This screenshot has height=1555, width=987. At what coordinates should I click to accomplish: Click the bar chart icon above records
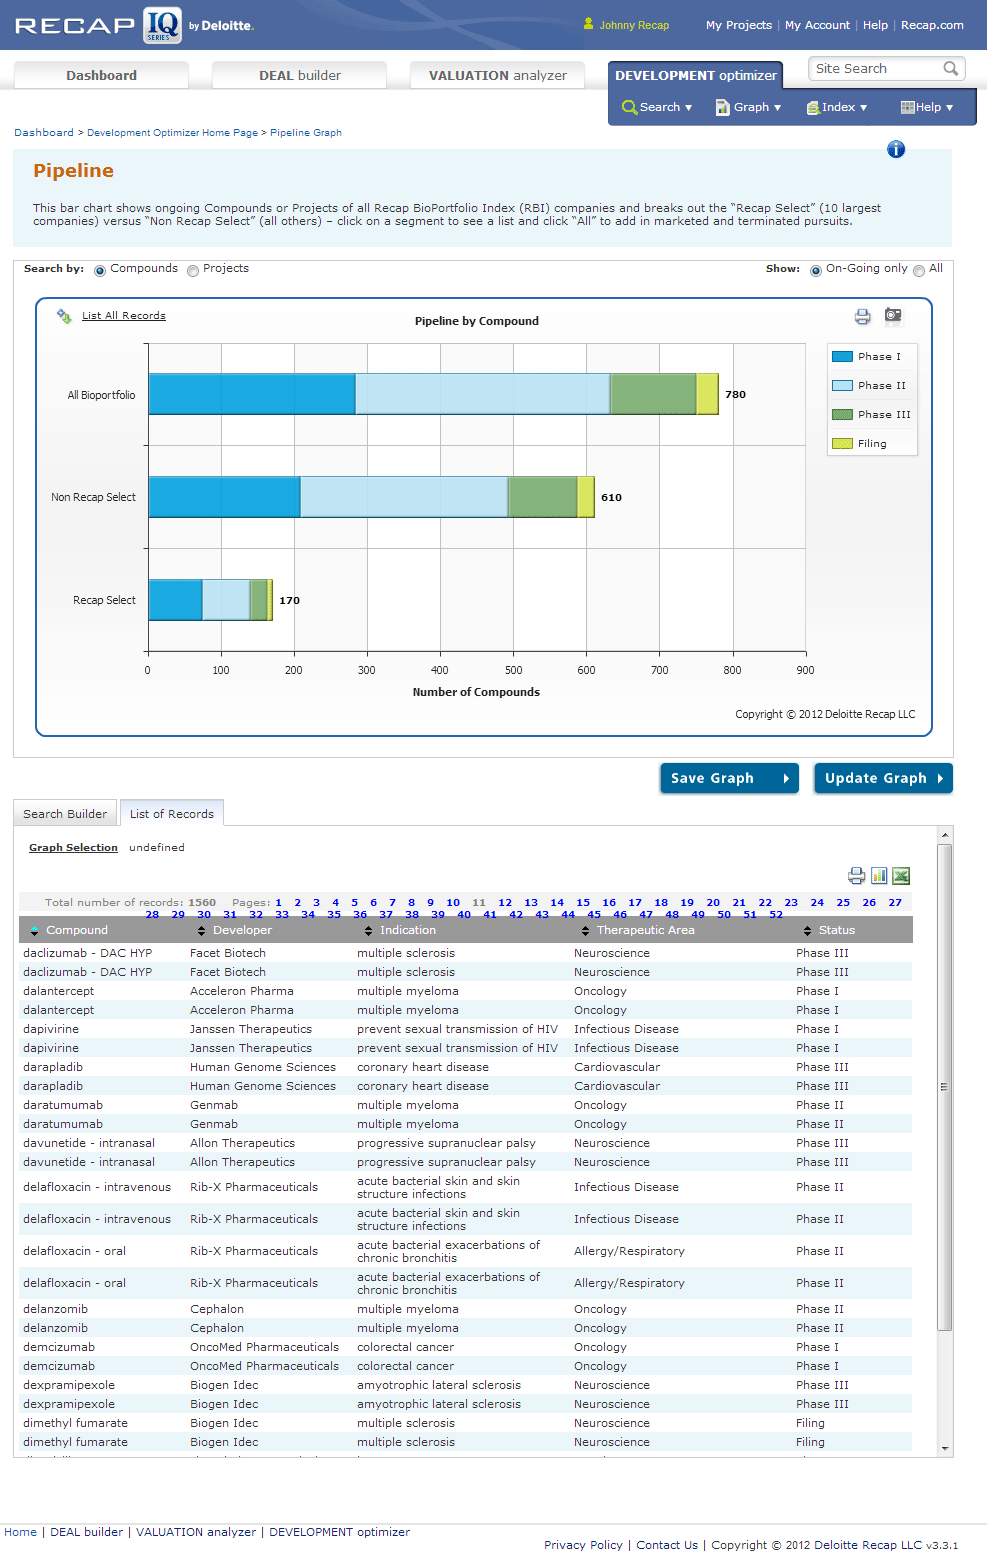point(879,876)
